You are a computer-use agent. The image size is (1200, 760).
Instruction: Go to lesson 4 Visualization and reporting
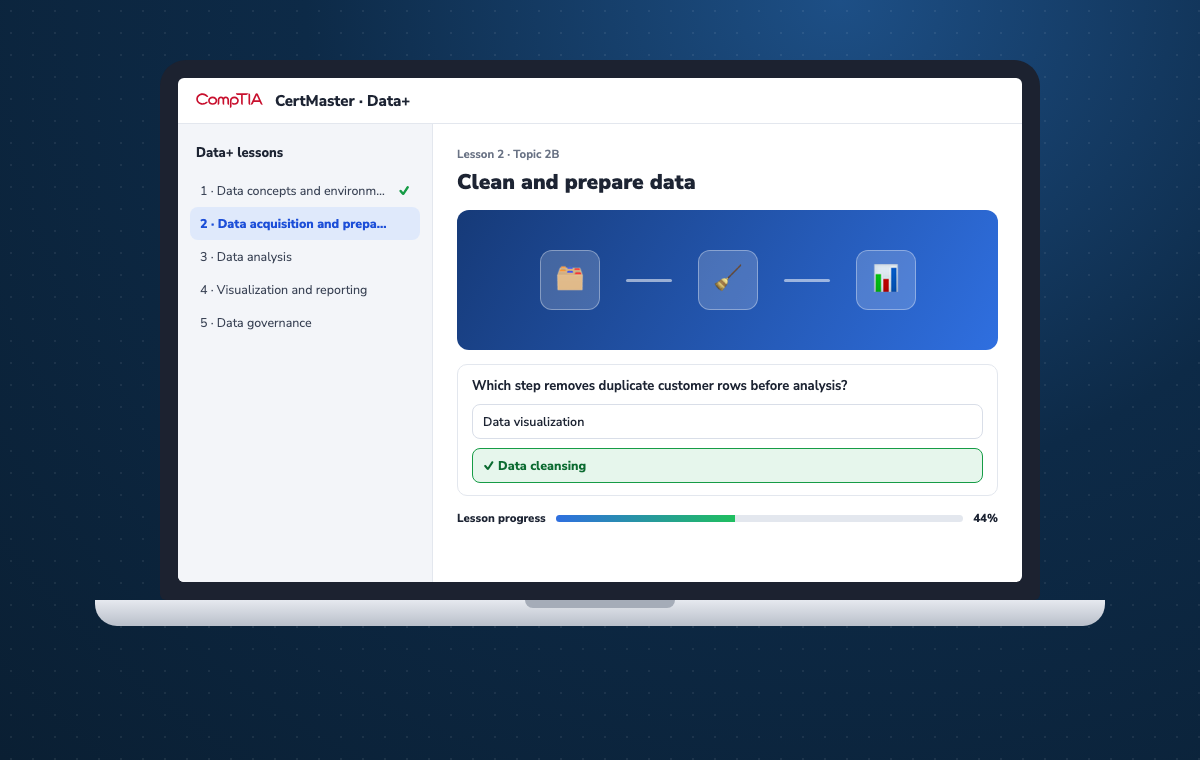pos(305,290)
